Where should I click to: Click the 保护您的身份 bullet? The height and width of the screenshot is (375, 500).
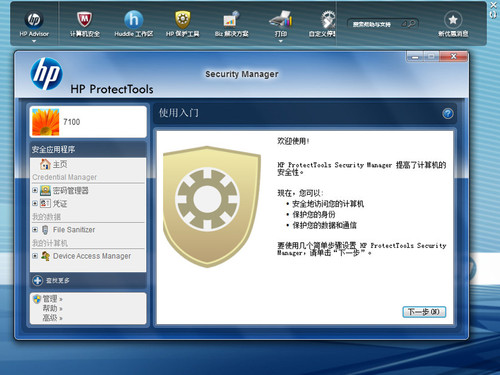314,214
